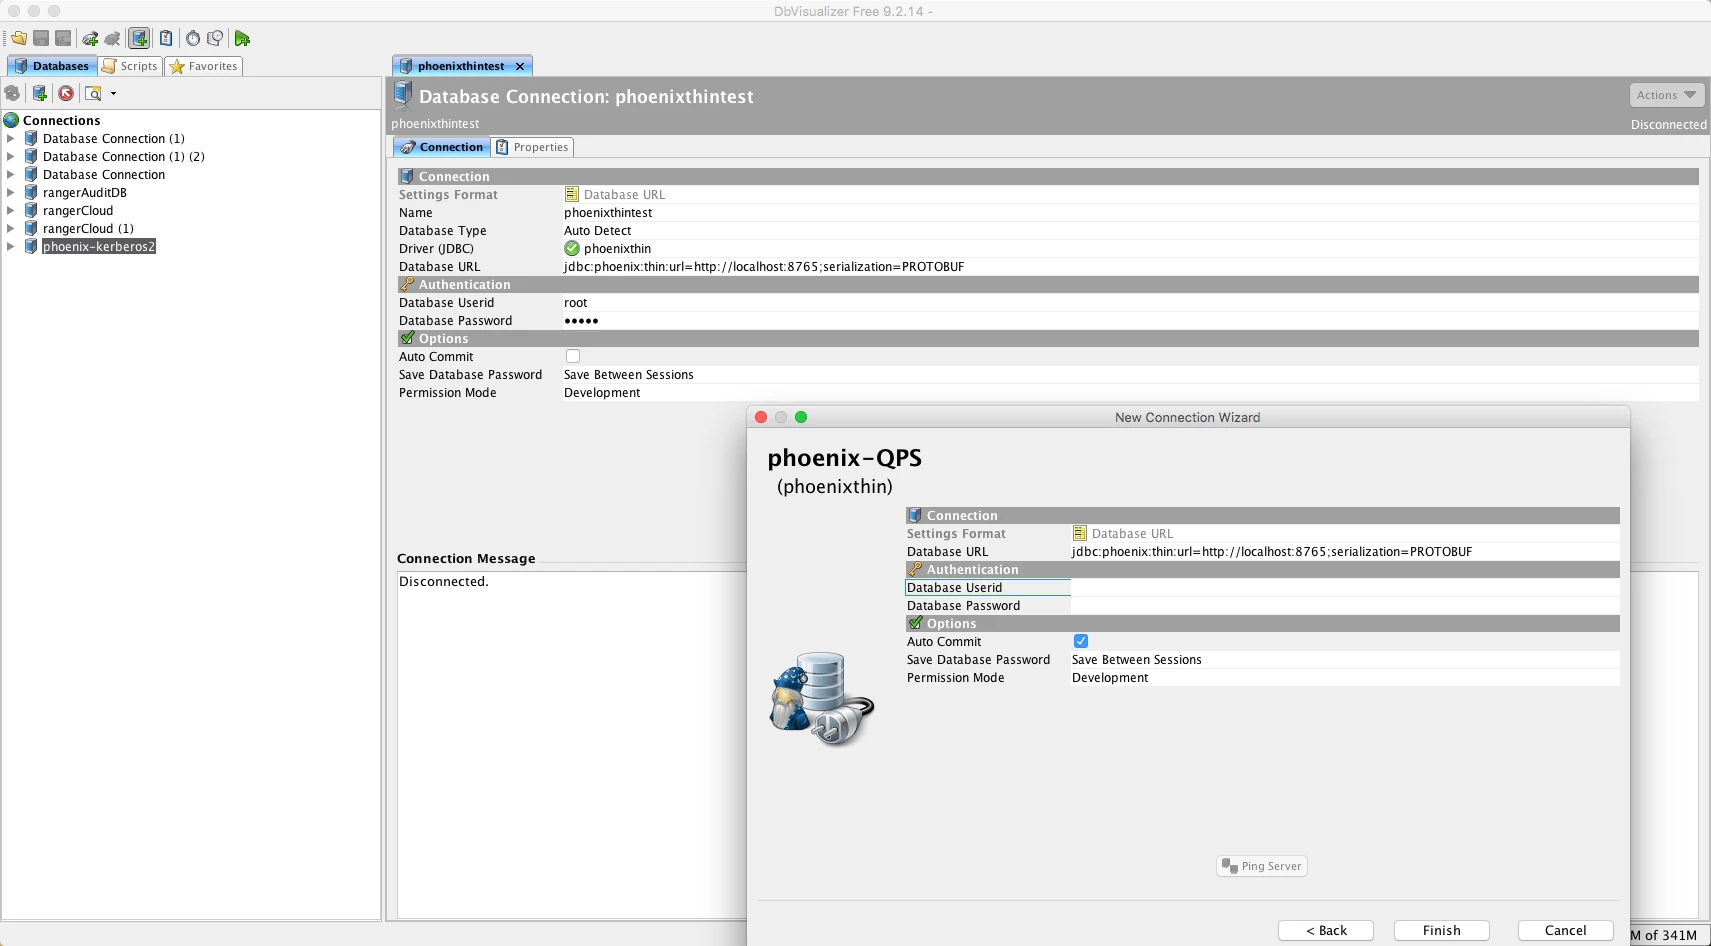This screenshot has height=946, width=1711.
Task: Click the green check icon beside phoenixthin driver
Action: [x=572, y=248]
